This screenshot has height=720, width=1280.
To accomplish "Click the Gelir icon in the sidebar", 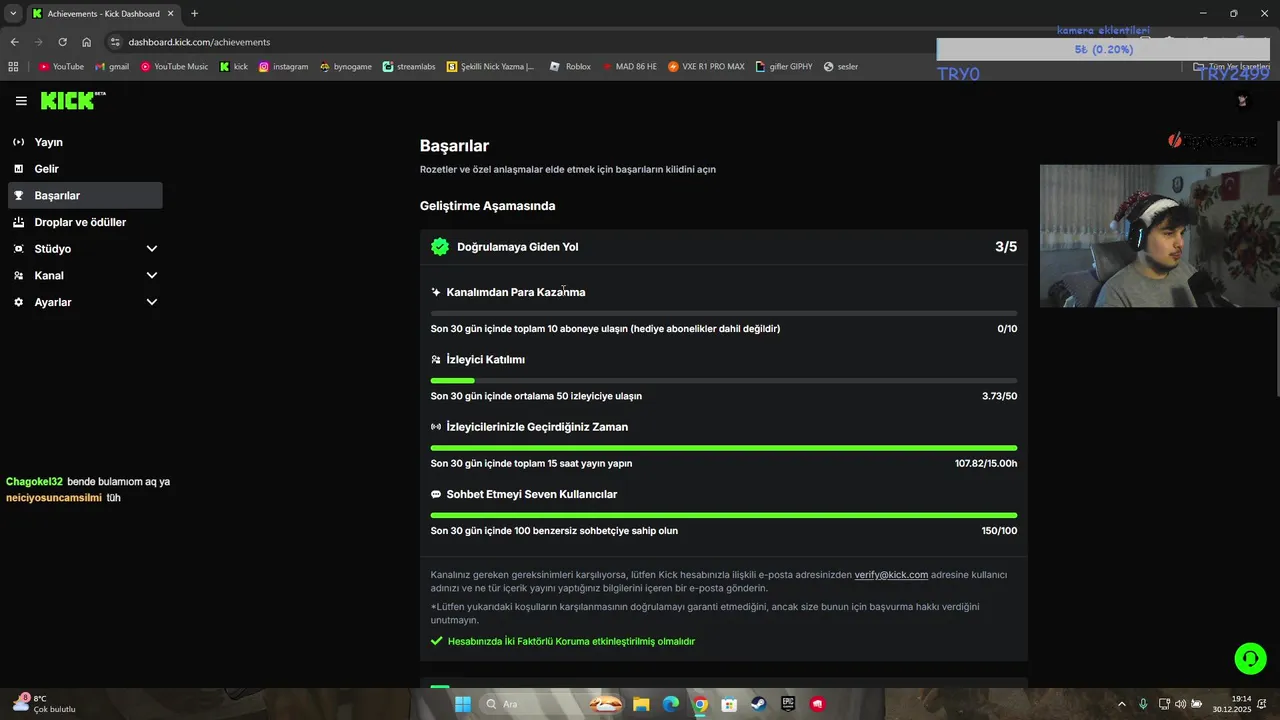I will point(19,169).
